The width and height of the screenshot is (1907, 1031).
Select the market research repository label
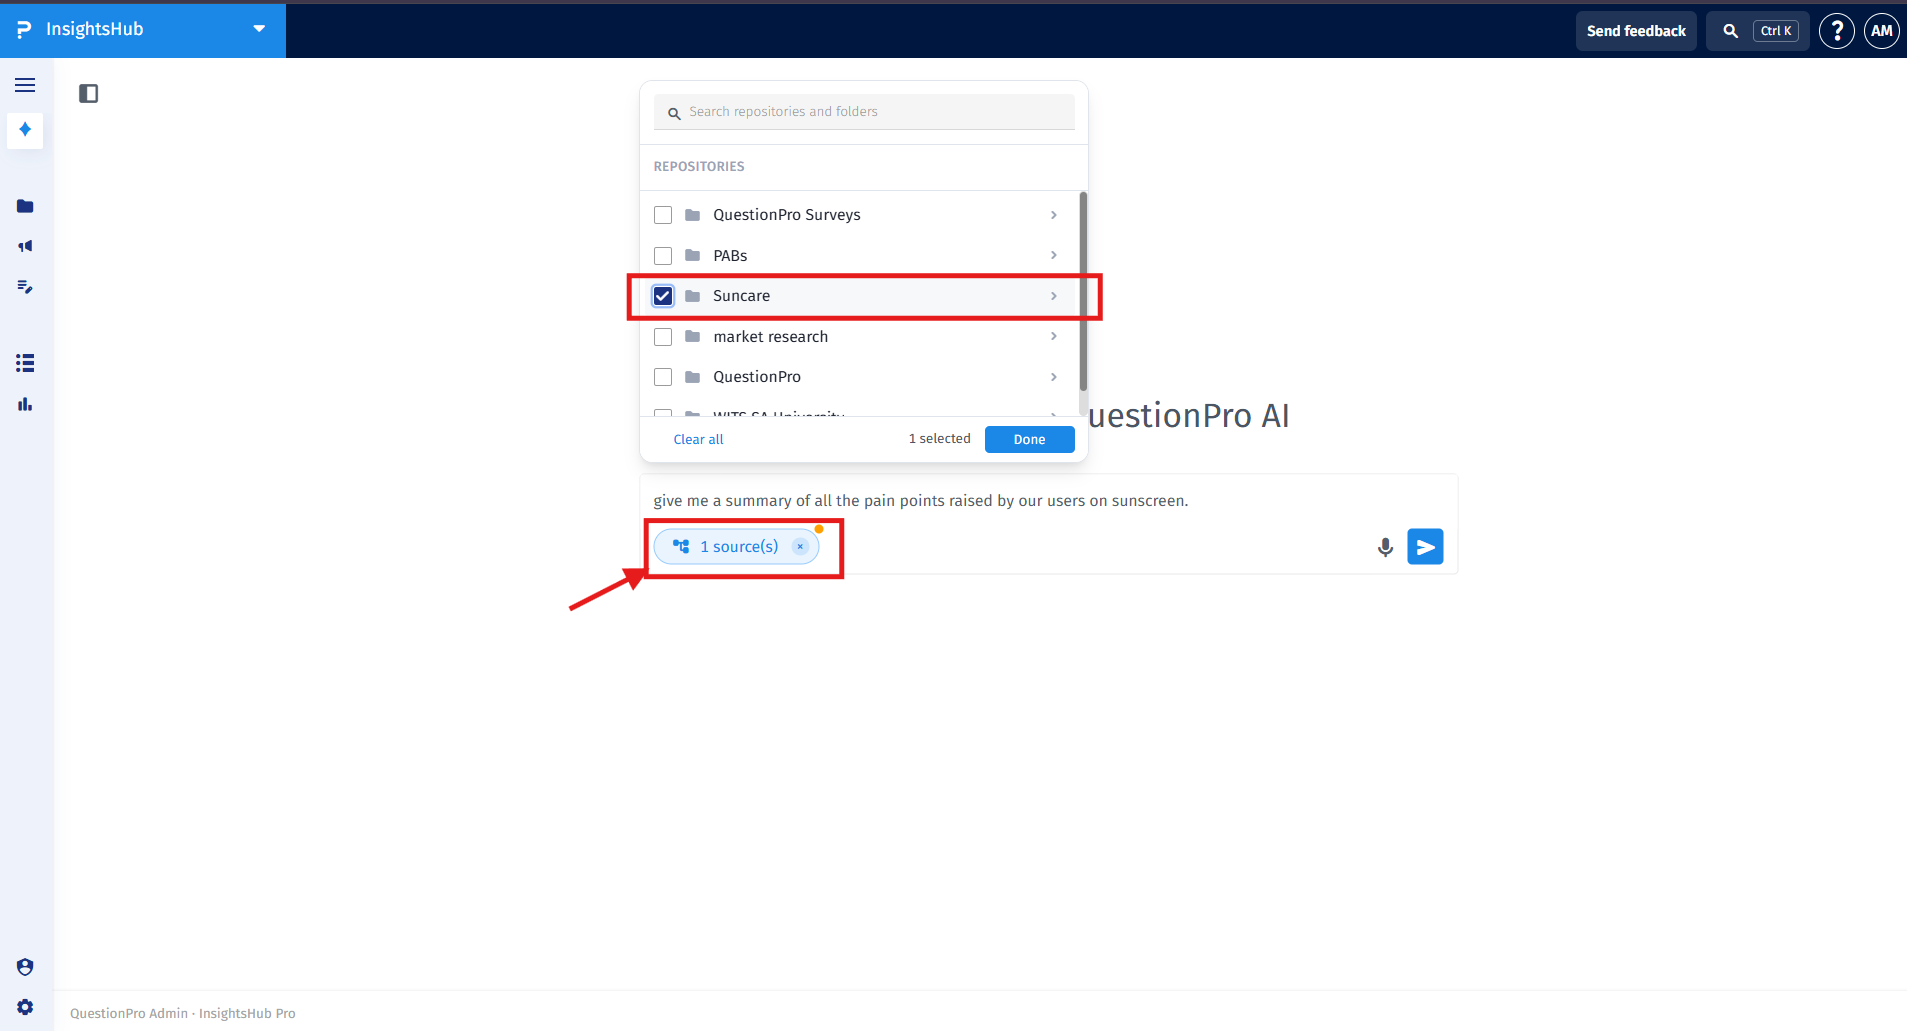770,337
